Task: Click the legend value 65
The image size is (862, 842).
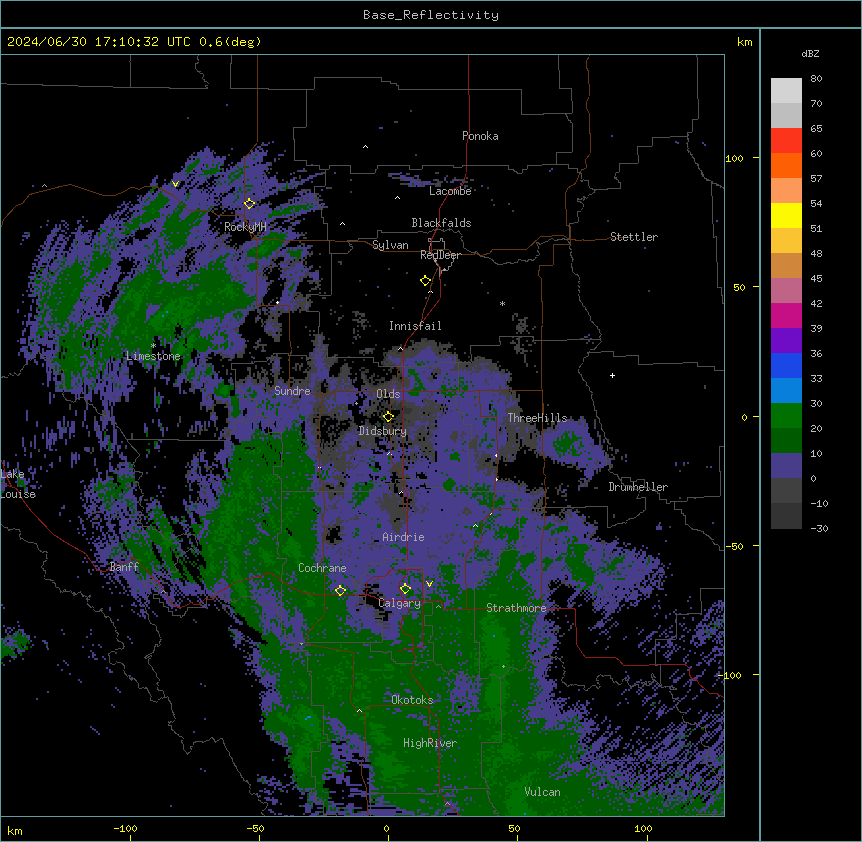Action: point(816,128)
